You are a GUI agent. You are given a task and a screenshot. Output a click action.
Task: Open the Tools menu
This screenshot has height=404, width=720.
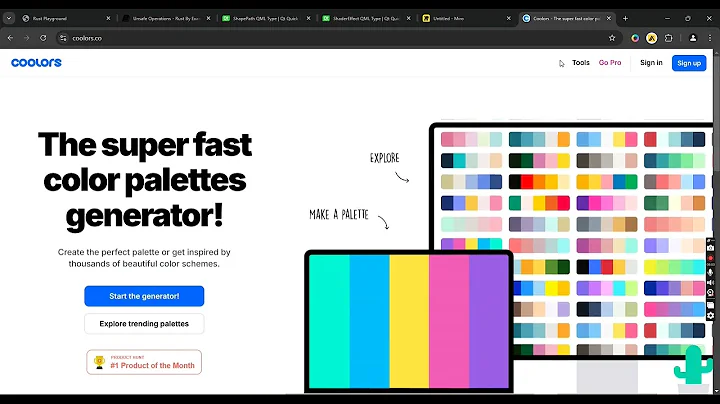(x=580, y=62)
